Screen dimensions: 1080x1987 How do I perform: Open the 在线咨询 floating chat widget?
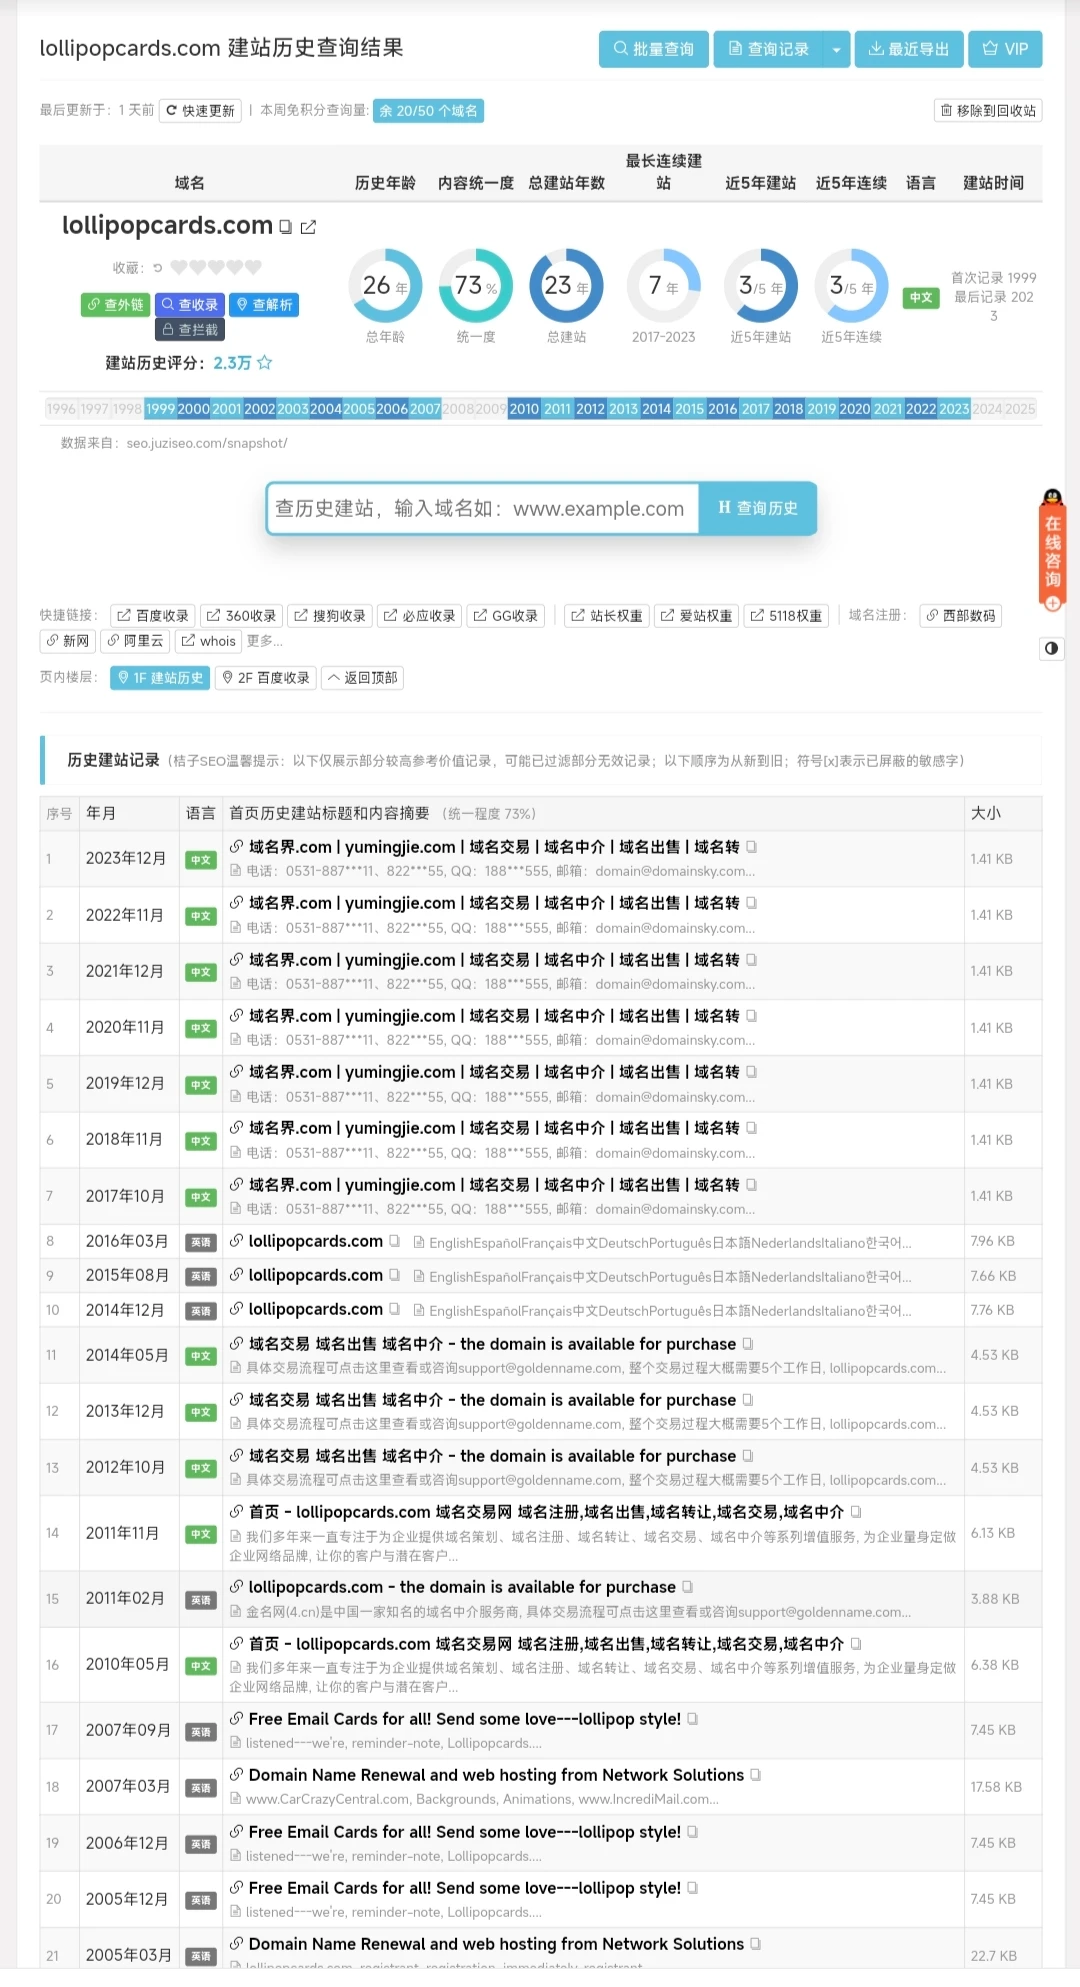[1052, 550]
